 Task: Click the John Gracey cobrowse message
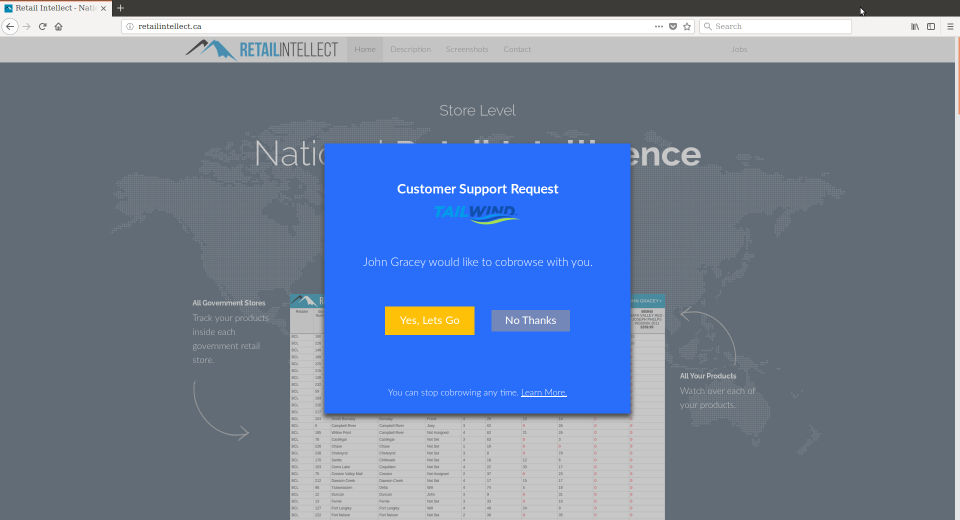[478, 262]
